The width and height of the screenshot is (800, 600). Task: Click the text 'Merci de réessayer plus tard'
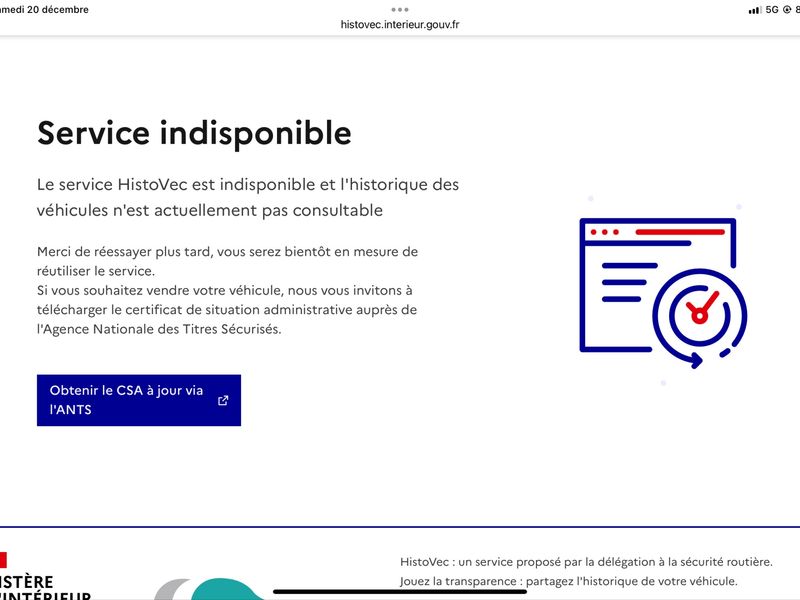pos(124,252)
